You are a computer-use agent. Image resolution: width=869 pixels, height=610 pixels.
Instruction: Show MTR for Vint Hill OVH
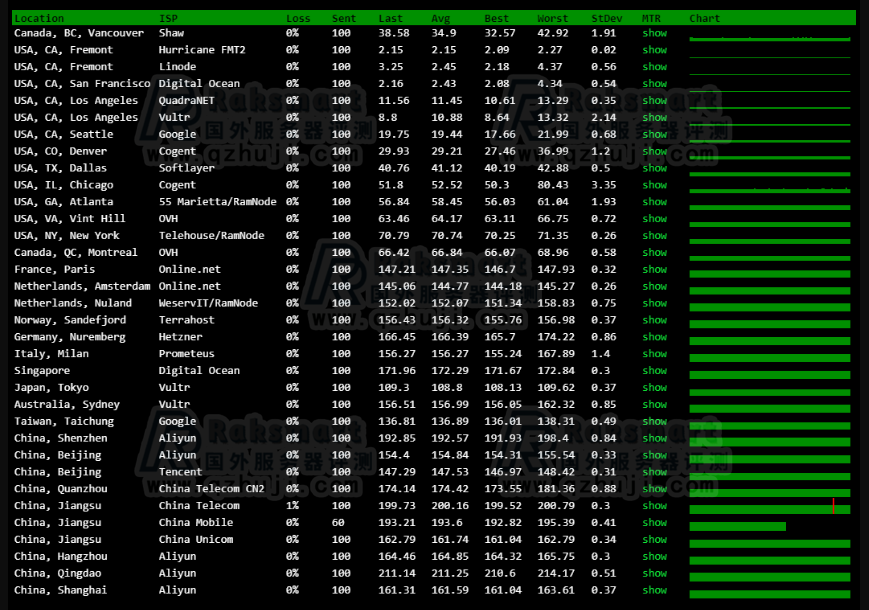click(655, 219)
